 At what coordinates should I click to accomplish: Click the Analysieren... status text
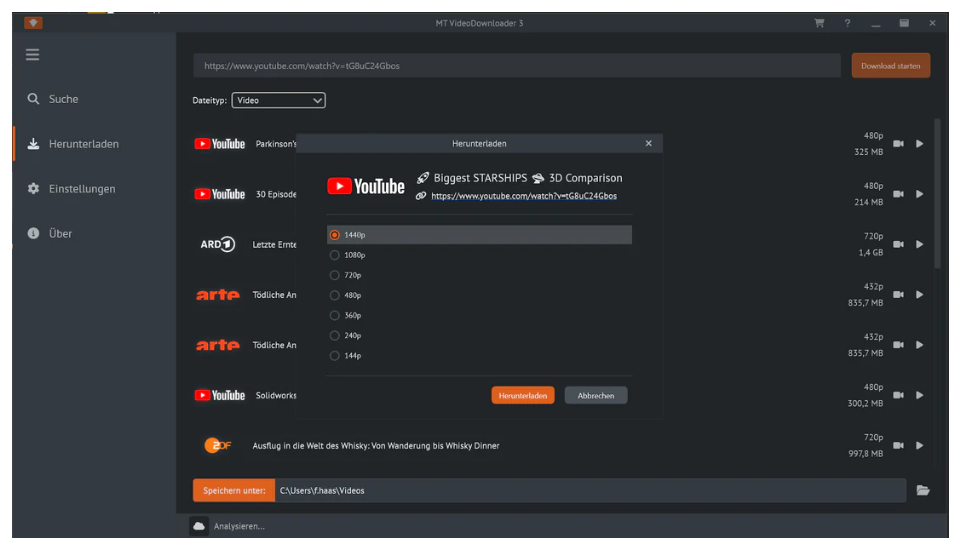(239, 526)
